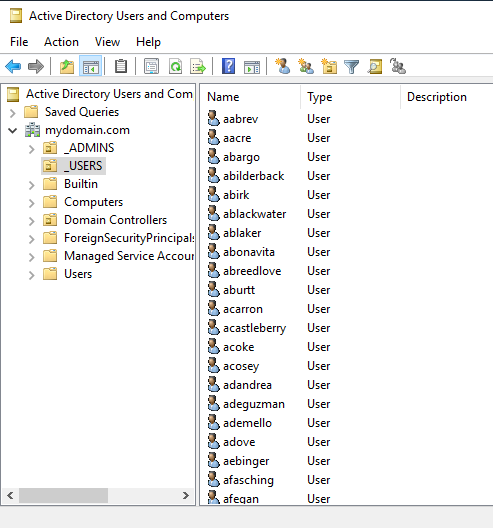Set filtering options with funnel icon

tap(352, 66)
